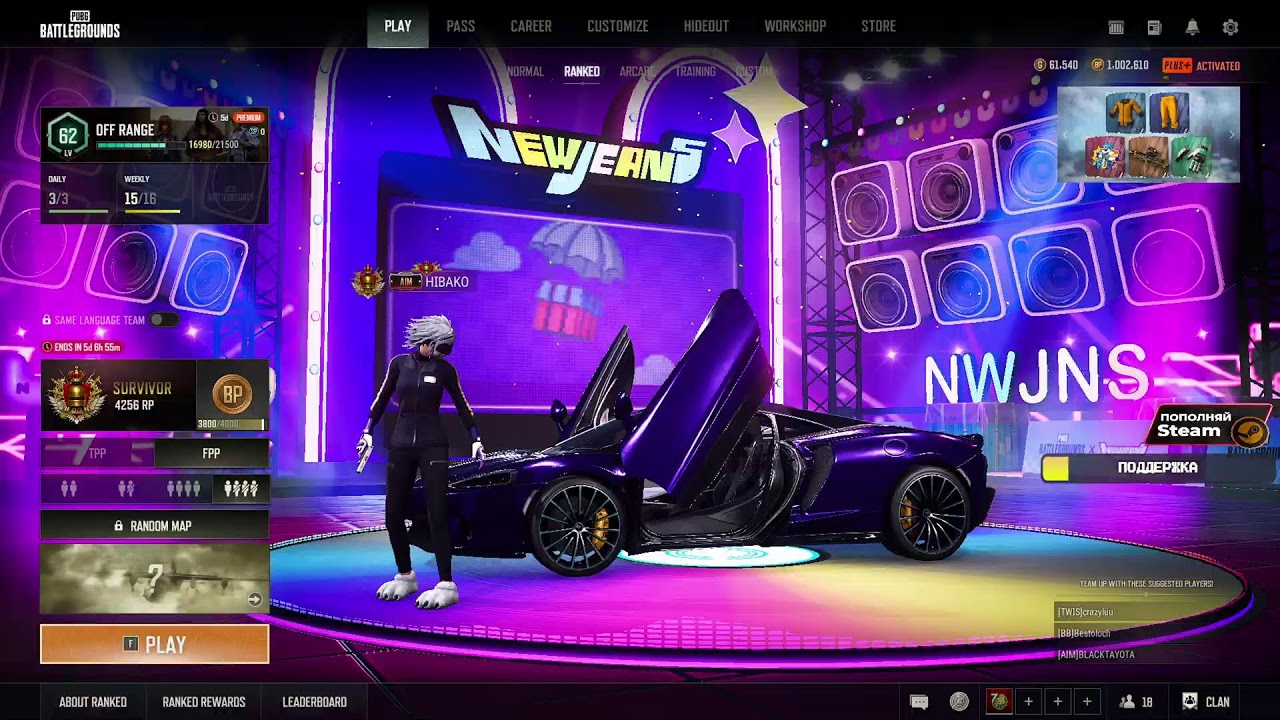1280x720 pixels.
Task: Open the friends list icon showing 18
Action: [1136, 702]
